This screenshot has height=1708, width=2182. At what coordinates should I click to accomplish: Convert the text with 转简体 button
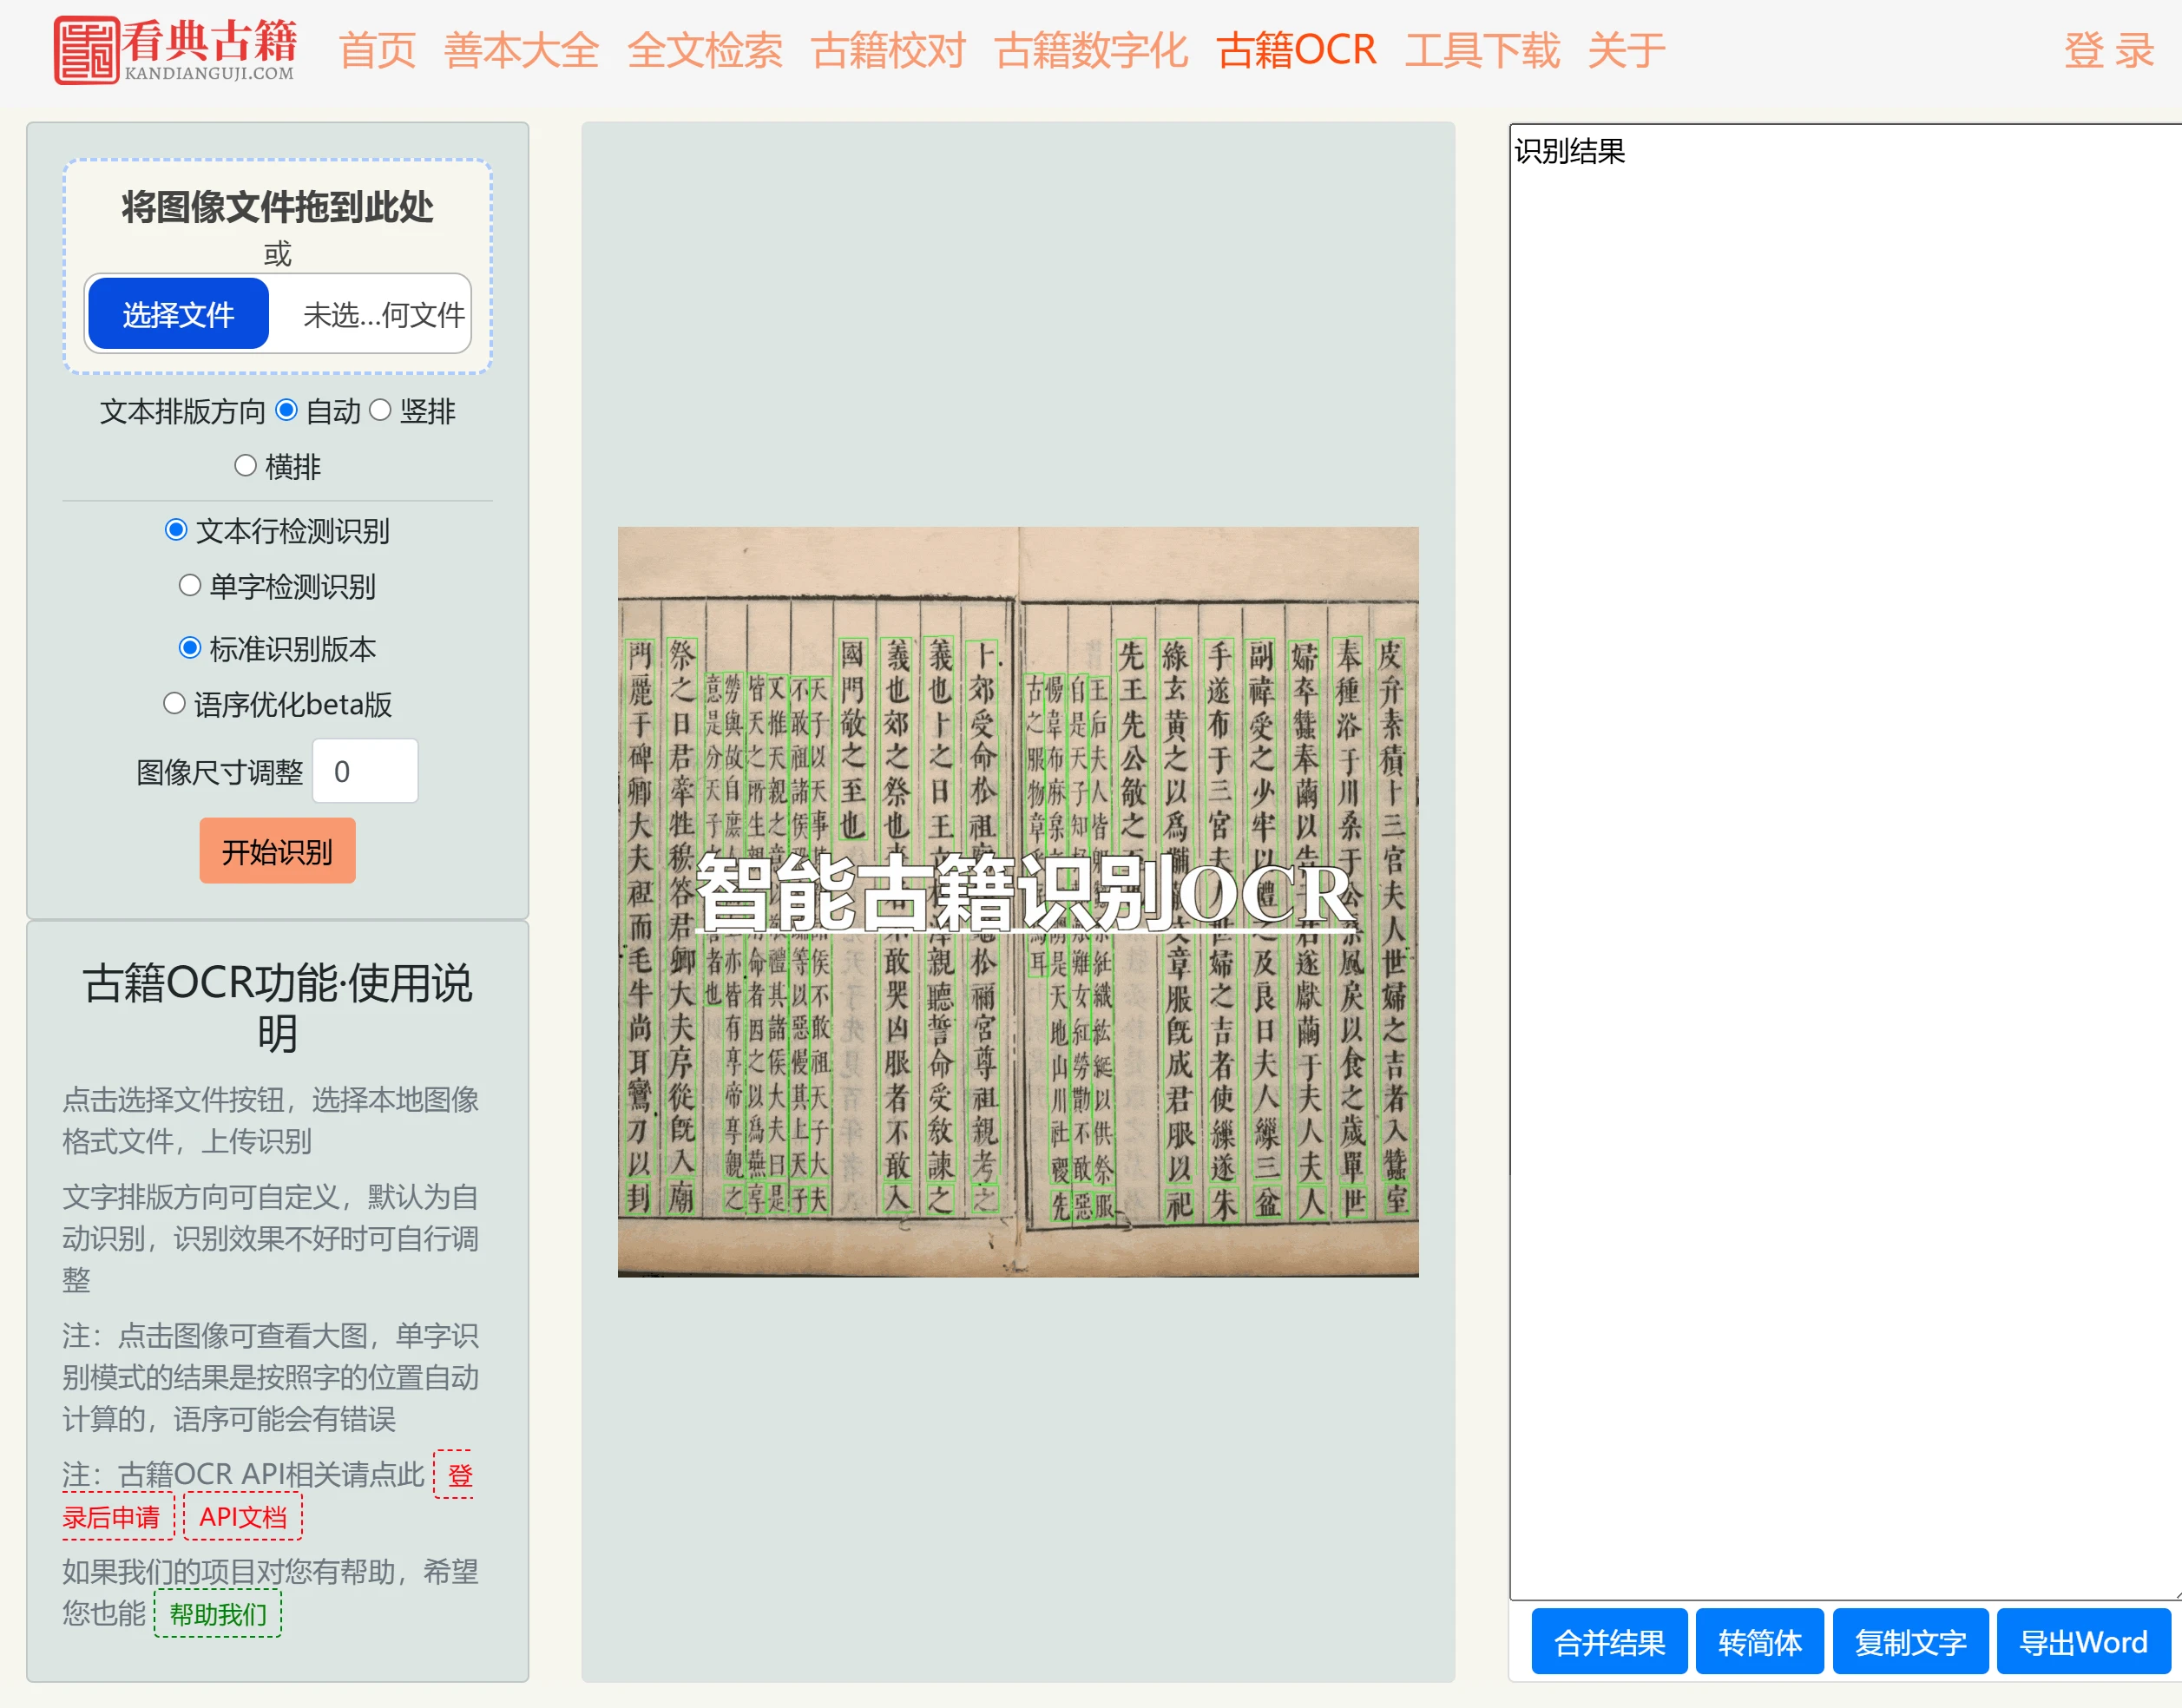[1759, 1642]
